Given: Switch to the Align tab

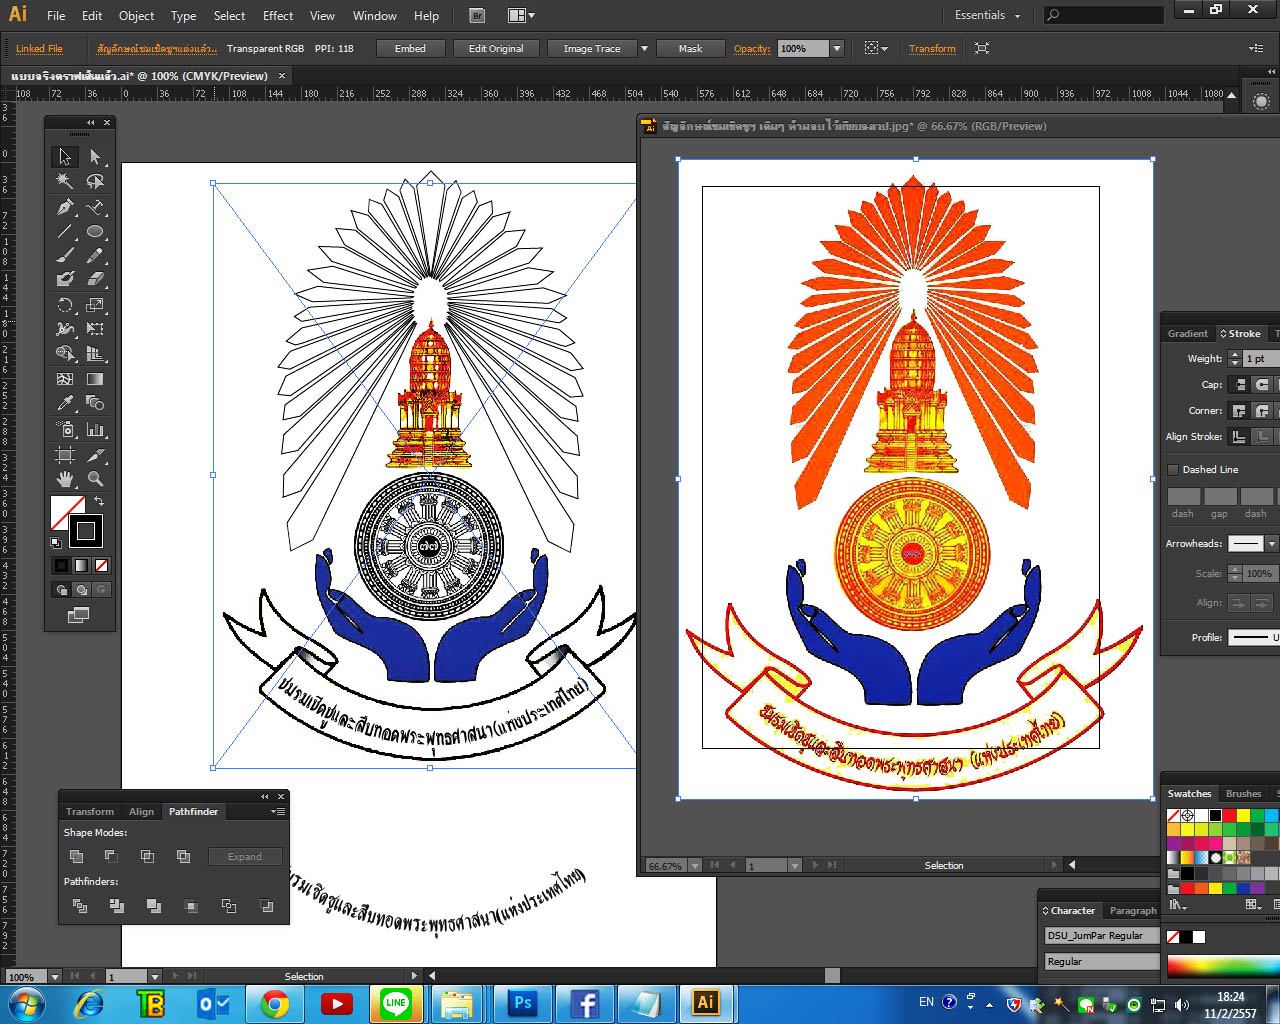Looking at the screenshot, I should click(141, 812).
